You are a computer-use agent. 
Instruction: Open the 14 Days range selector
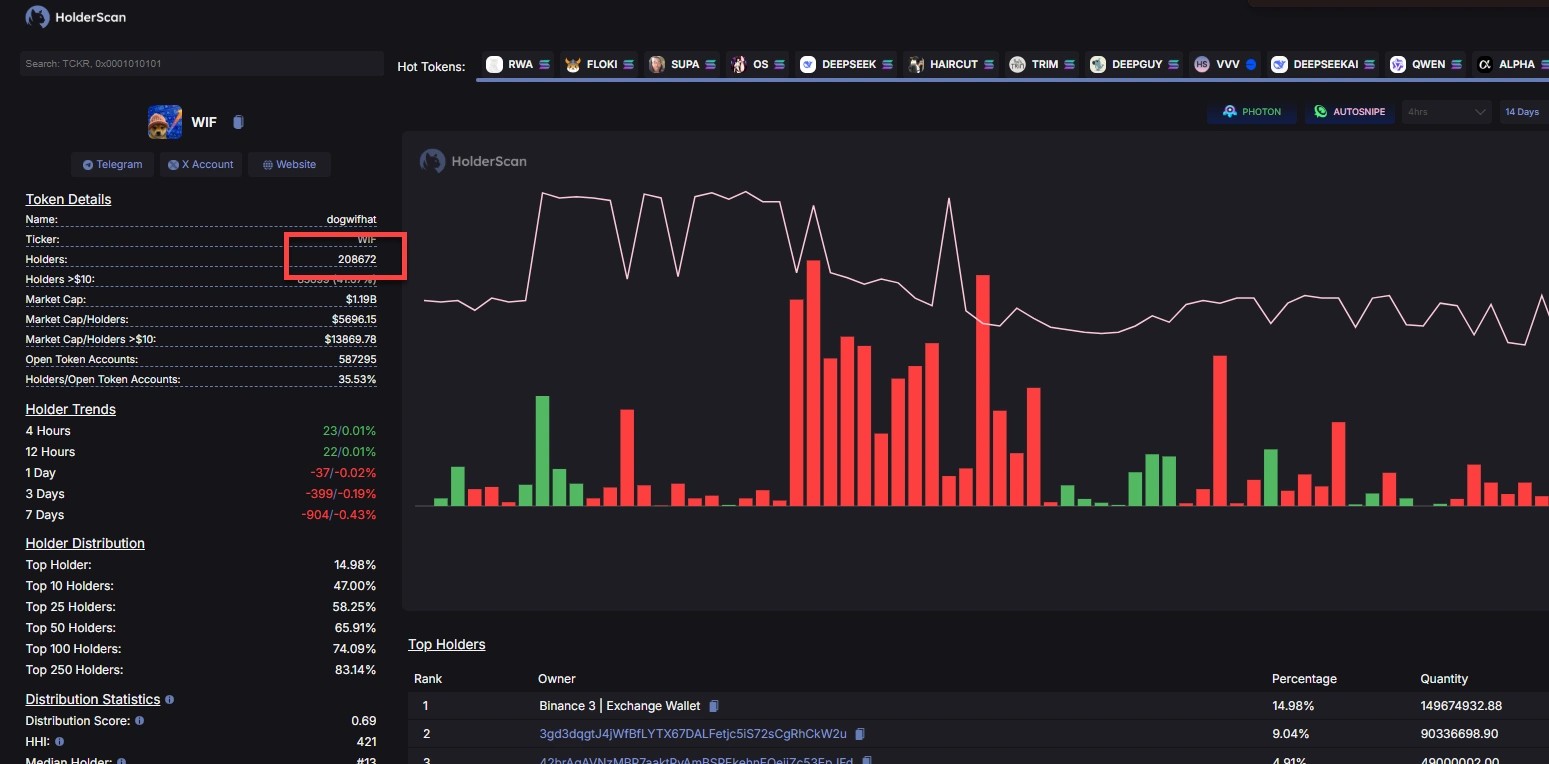pos(1522,112)
